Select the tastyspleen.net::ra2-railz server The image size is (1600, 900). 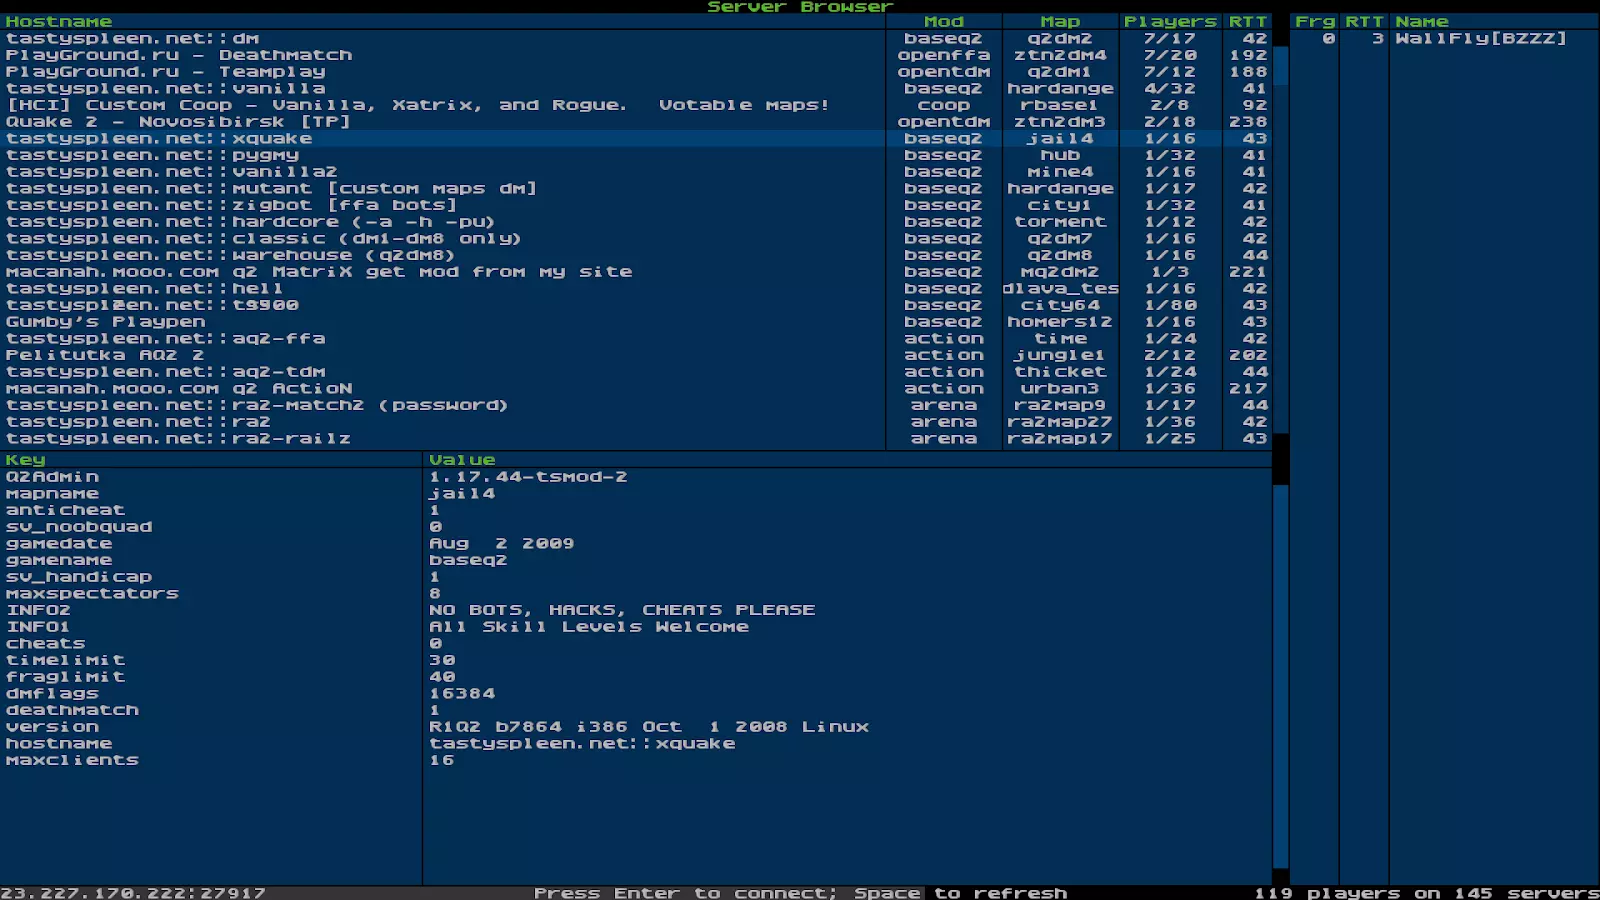(x=636, y=439)
